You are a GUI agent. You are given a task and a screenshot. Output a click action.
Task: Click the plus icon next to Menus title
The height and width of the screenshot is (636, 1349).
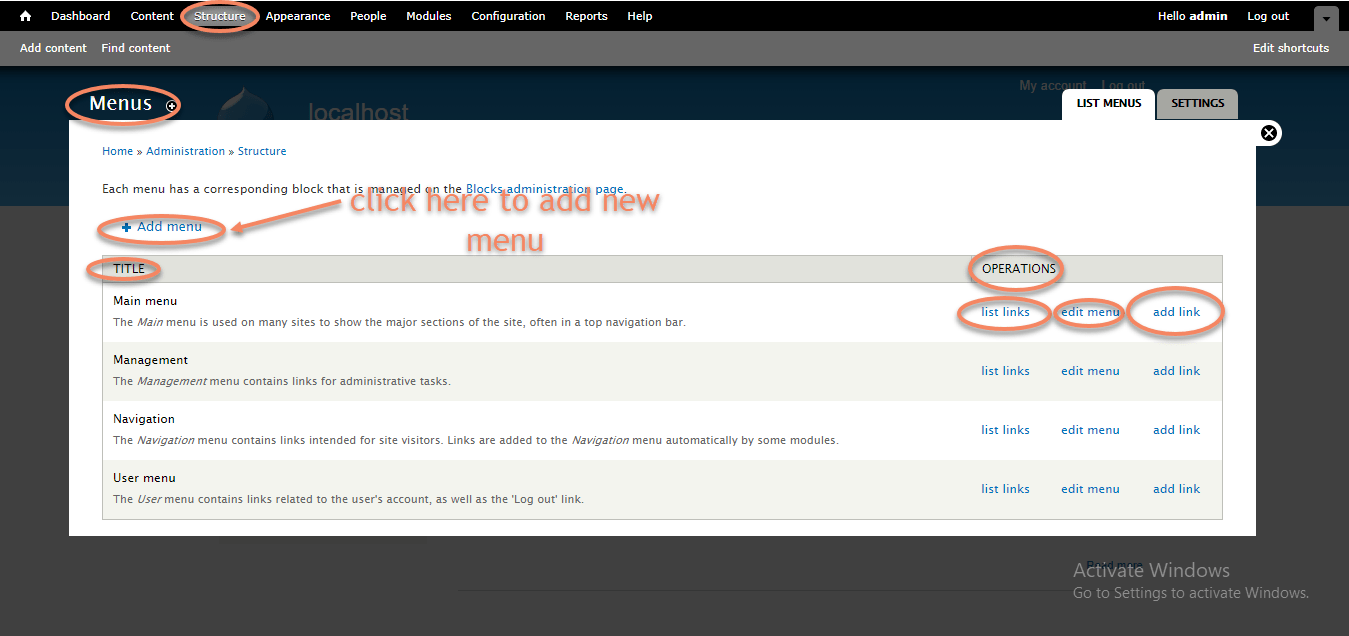click(x=172, y=106)
